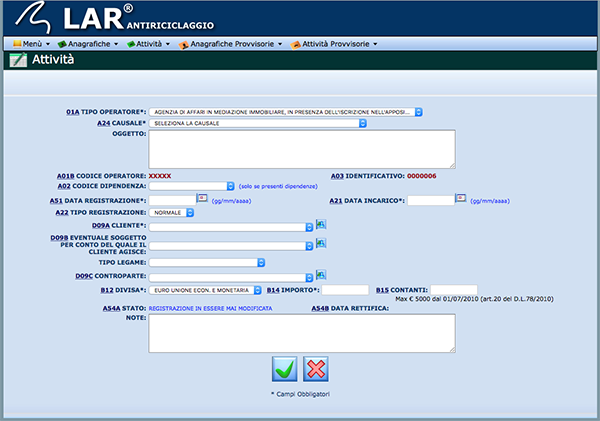Open calendar picker for Data Registrazione
600x421 pixels.
pyautogui.click(x=202, y=199)
